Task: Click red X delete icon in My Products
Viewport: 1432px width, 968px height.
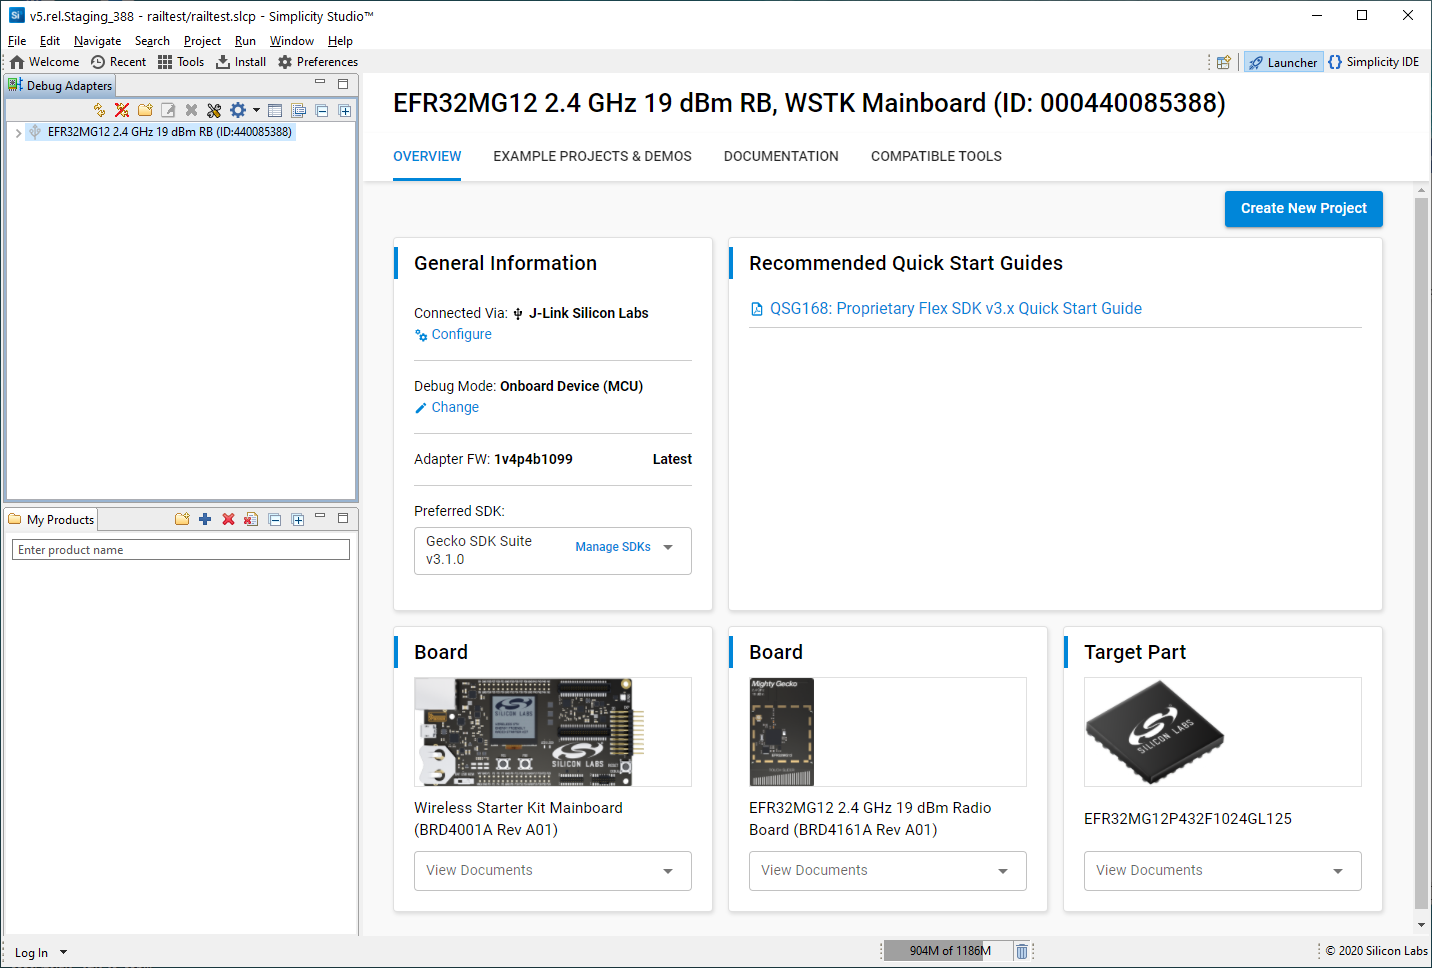Action: tap(228, 519)
